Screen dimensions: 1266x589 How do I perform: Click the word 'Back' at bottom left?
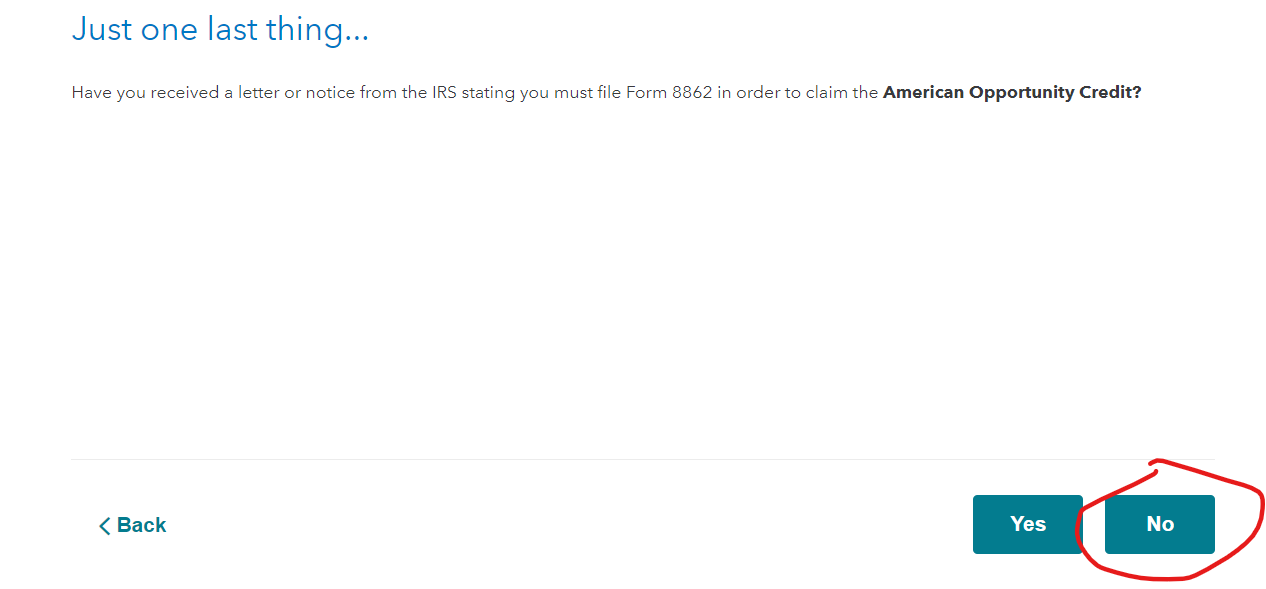pos(142,525)
